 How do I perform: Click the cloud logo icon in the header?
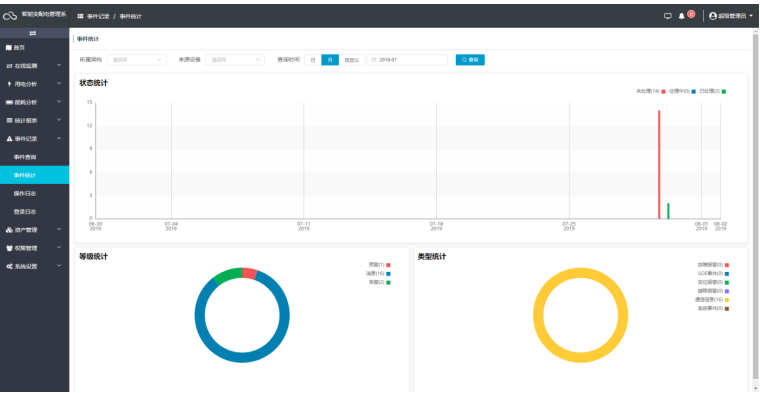tap(10, 16)
